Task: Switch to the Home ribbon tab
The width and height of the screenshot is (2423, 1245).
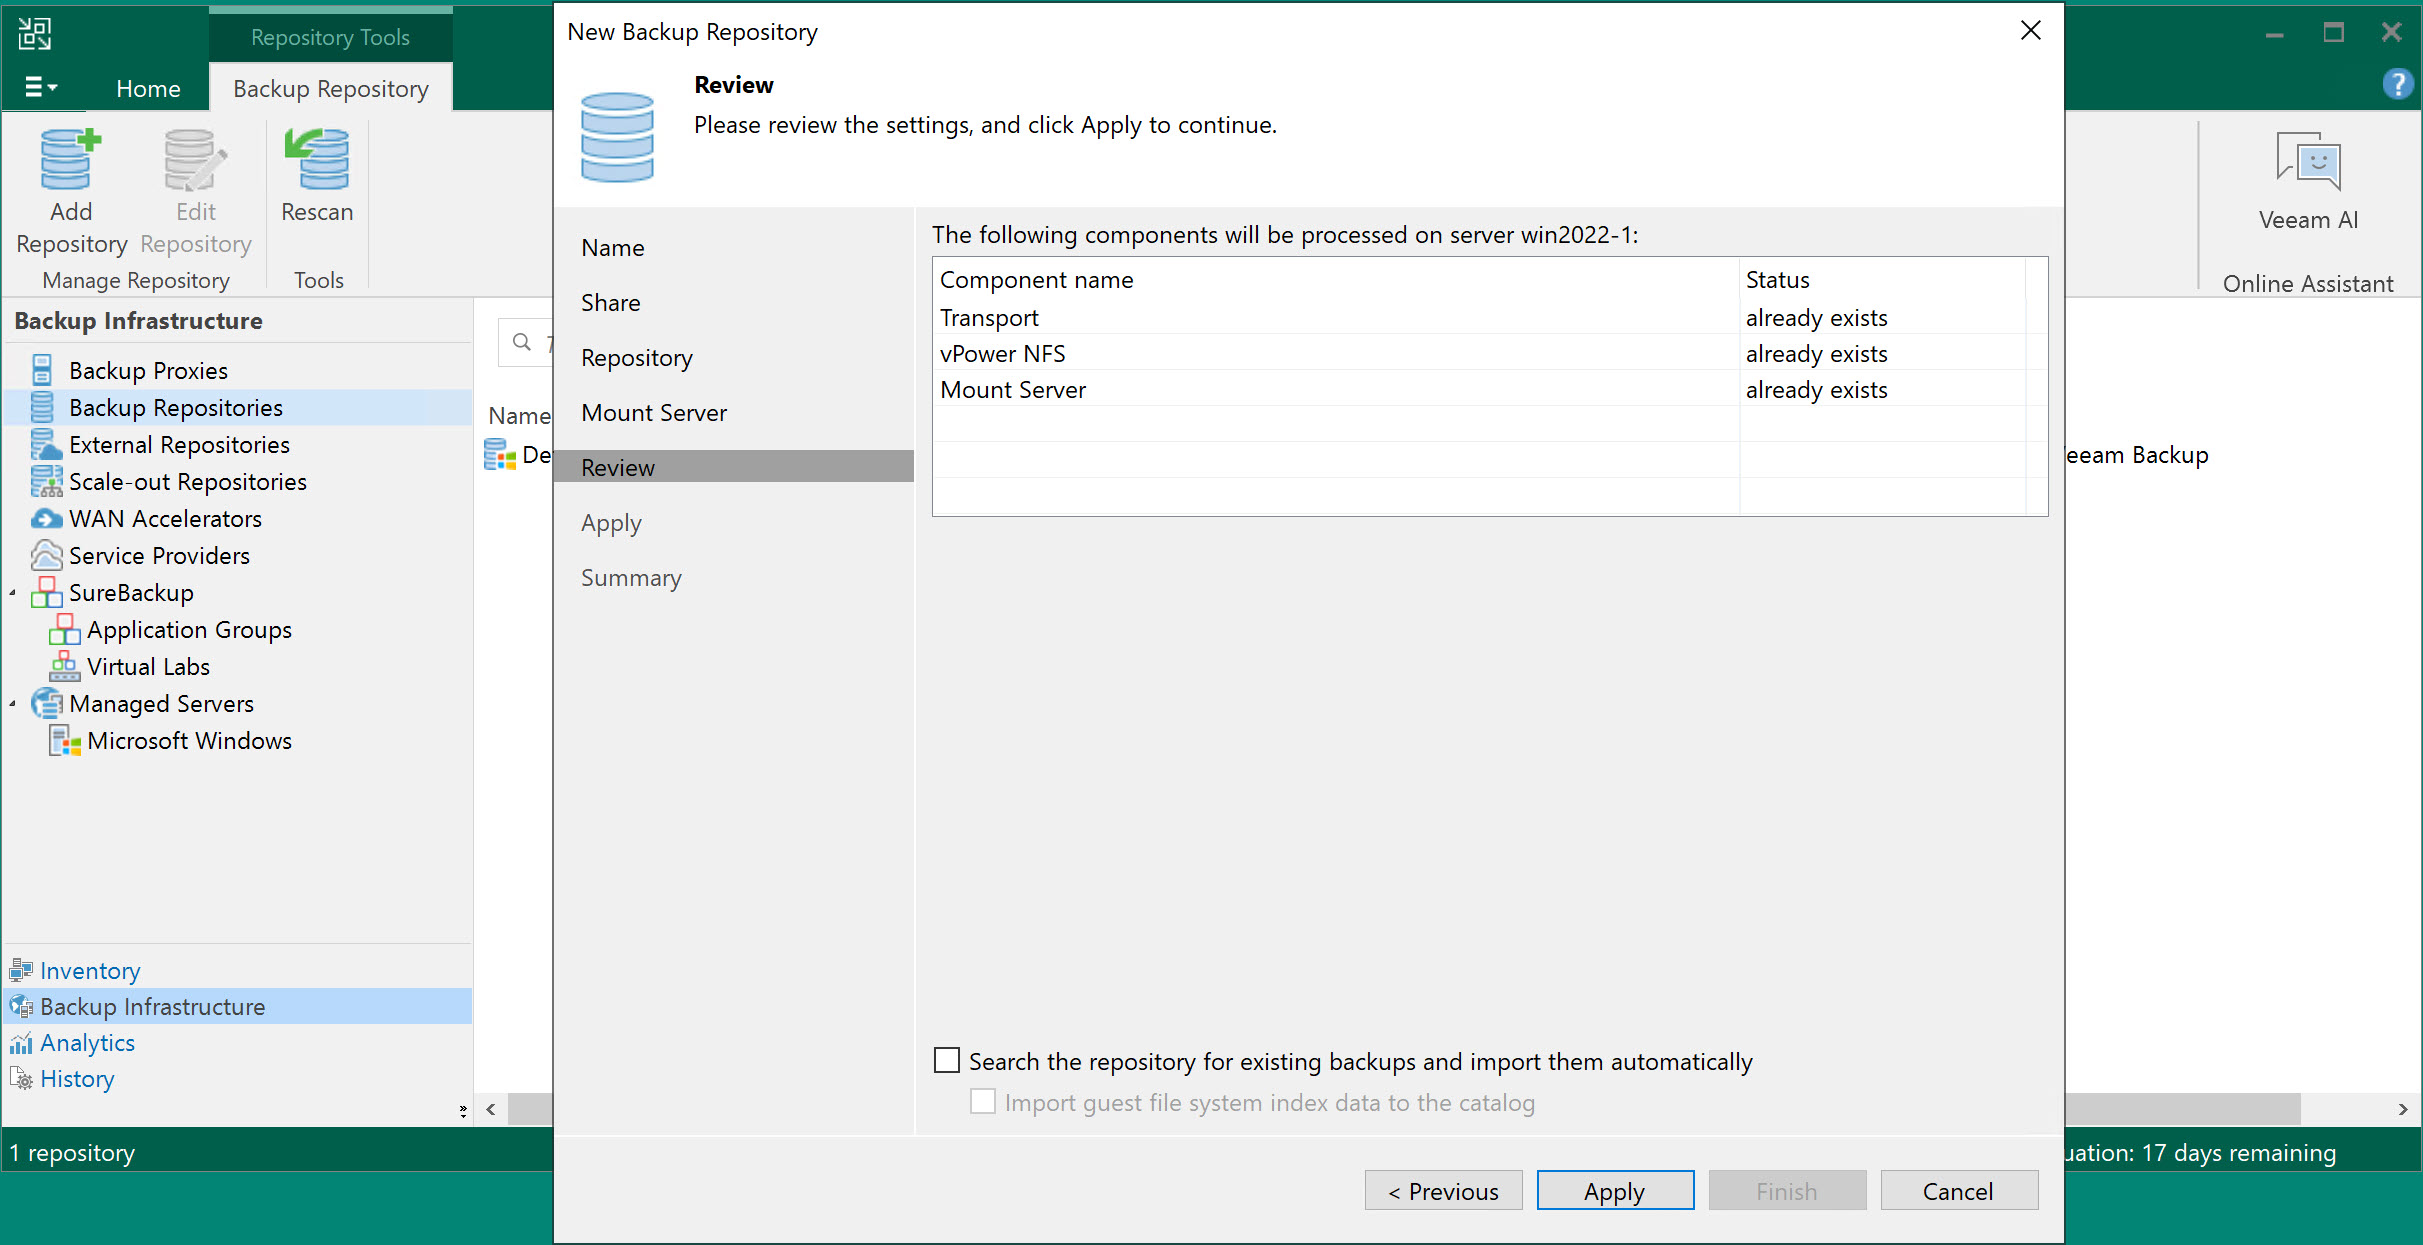Action: pyautogui.click(x=148, y=88)
